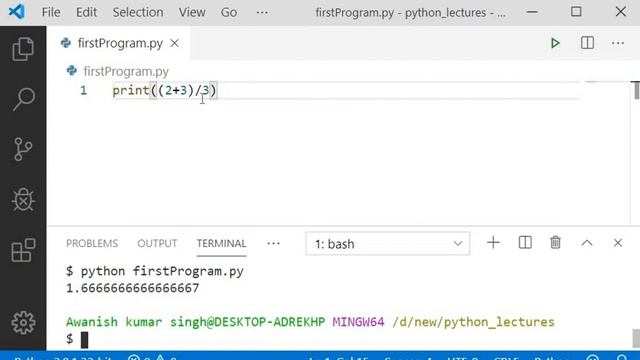This screenshot has height=360, width=640.
Task: Close the terminal panel
Action: pos(618,243)
